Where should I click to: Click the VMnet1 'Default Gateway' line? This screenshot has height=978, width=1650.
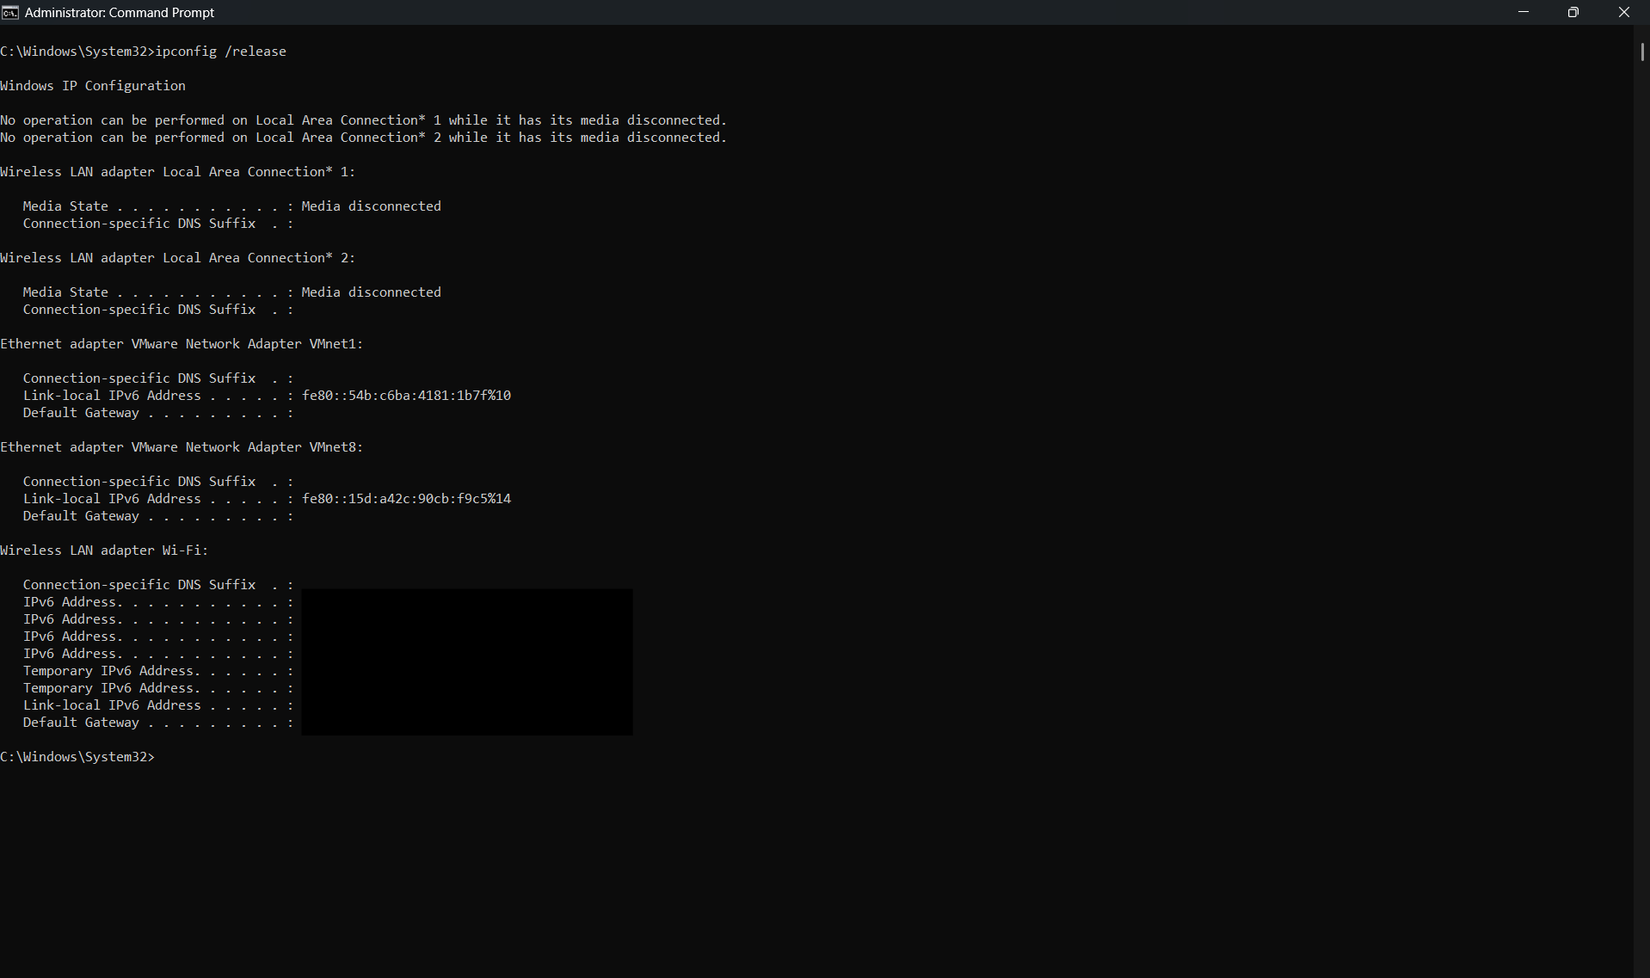158,413
